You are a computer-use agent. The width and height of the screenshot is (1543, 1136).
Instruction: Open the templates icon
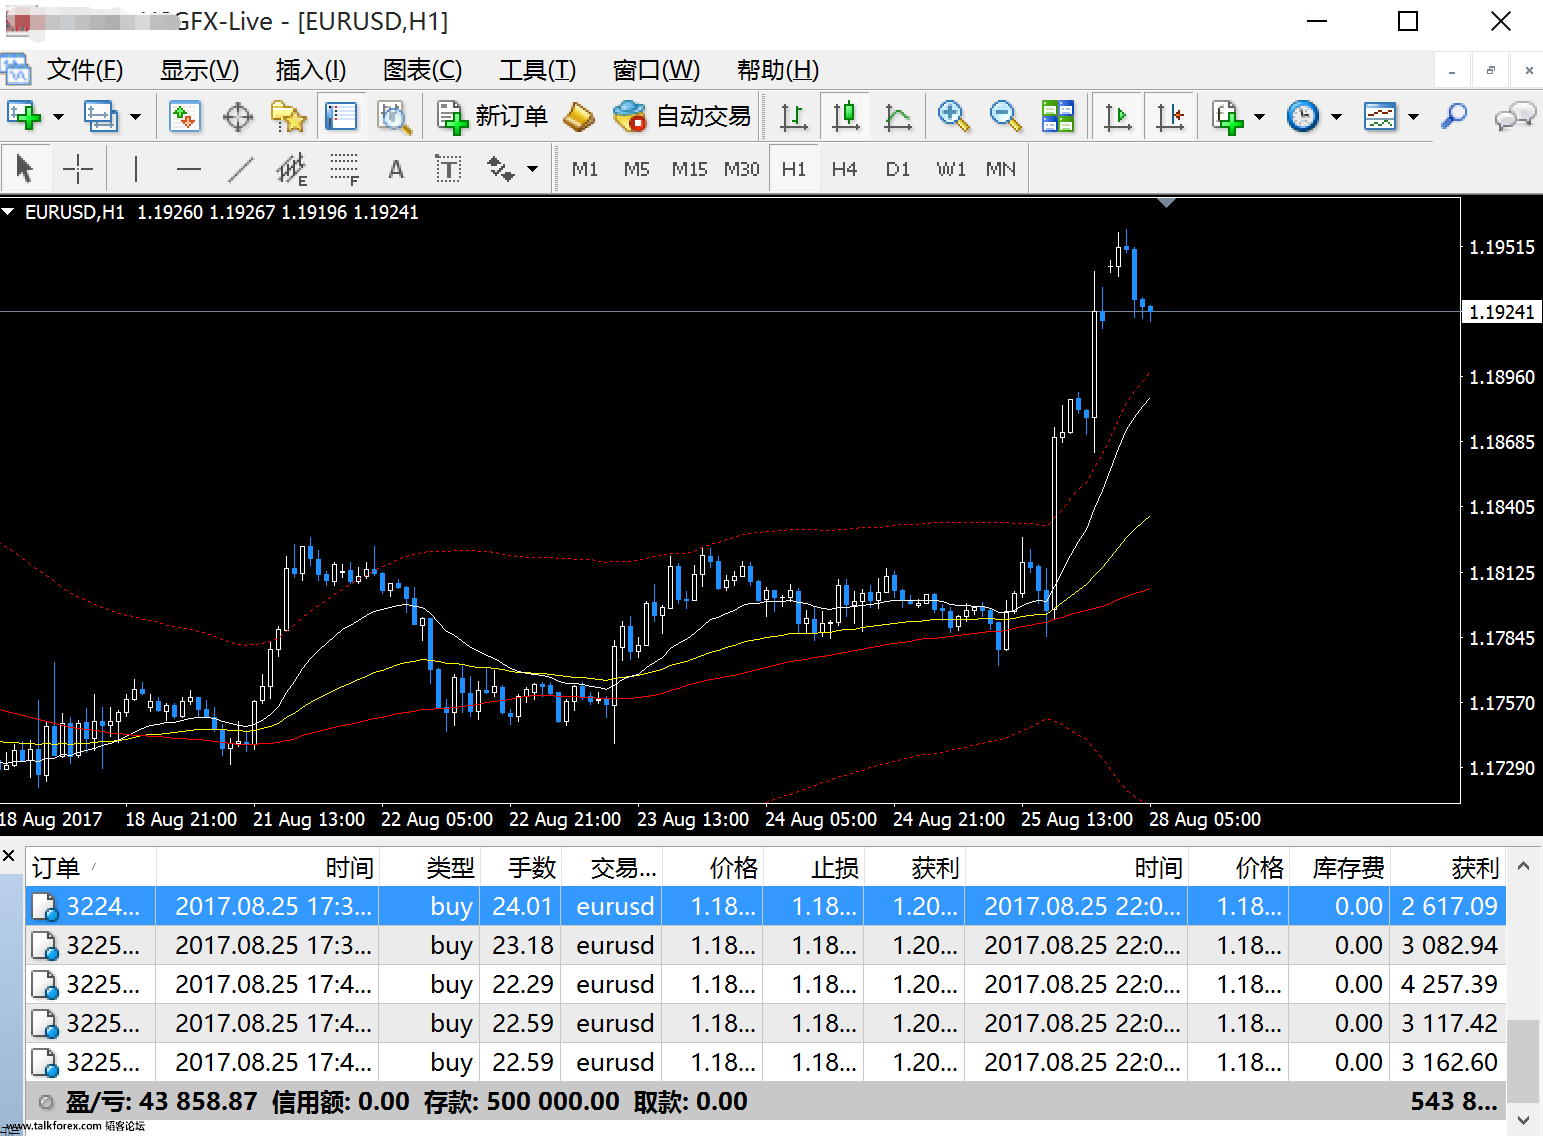click(x=1380, y=116)
